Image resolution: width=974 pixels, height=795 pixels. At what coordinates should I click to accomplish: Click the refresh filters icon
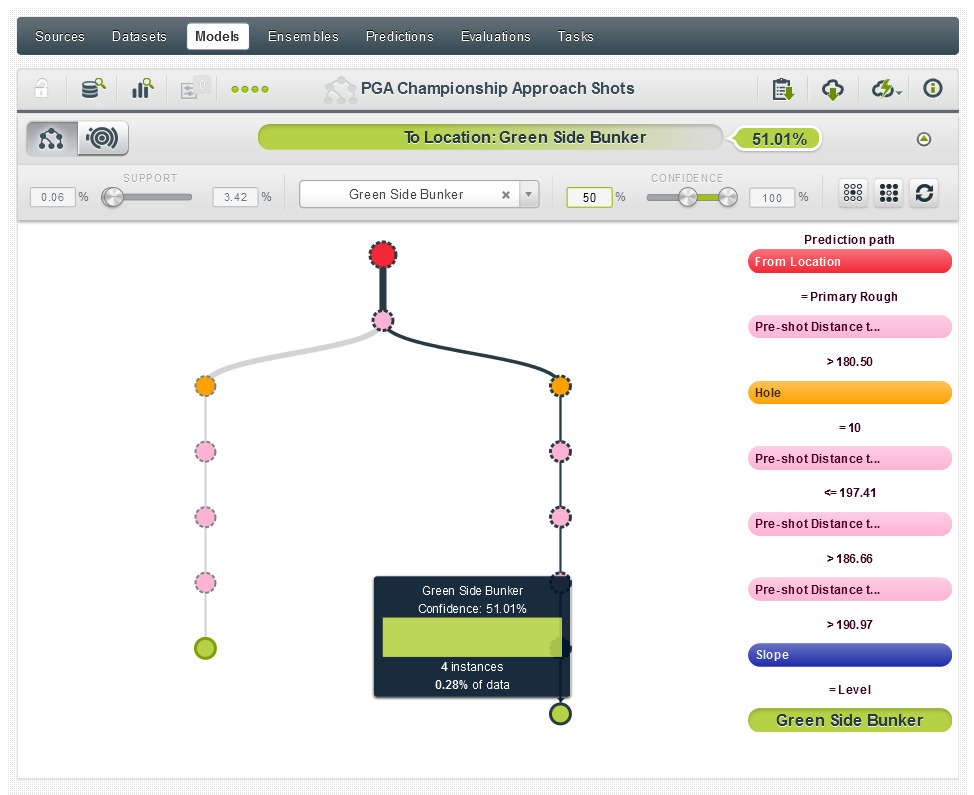(x=924, y=194)
